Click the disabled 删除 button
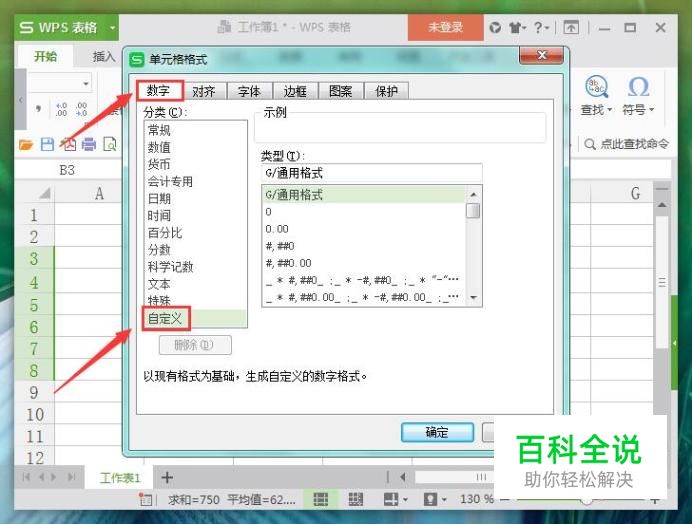The height and width of the screenshot is (524, 692). 195,345
